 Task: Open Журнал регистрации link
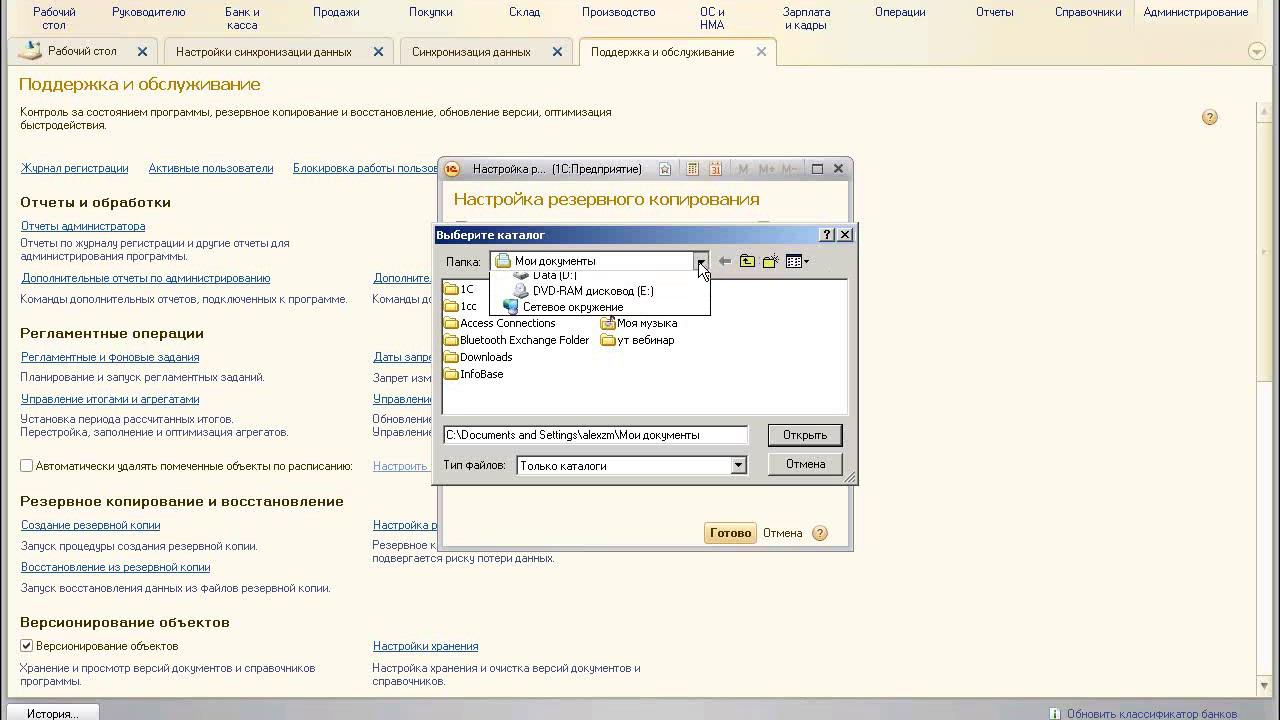(74, 168)
